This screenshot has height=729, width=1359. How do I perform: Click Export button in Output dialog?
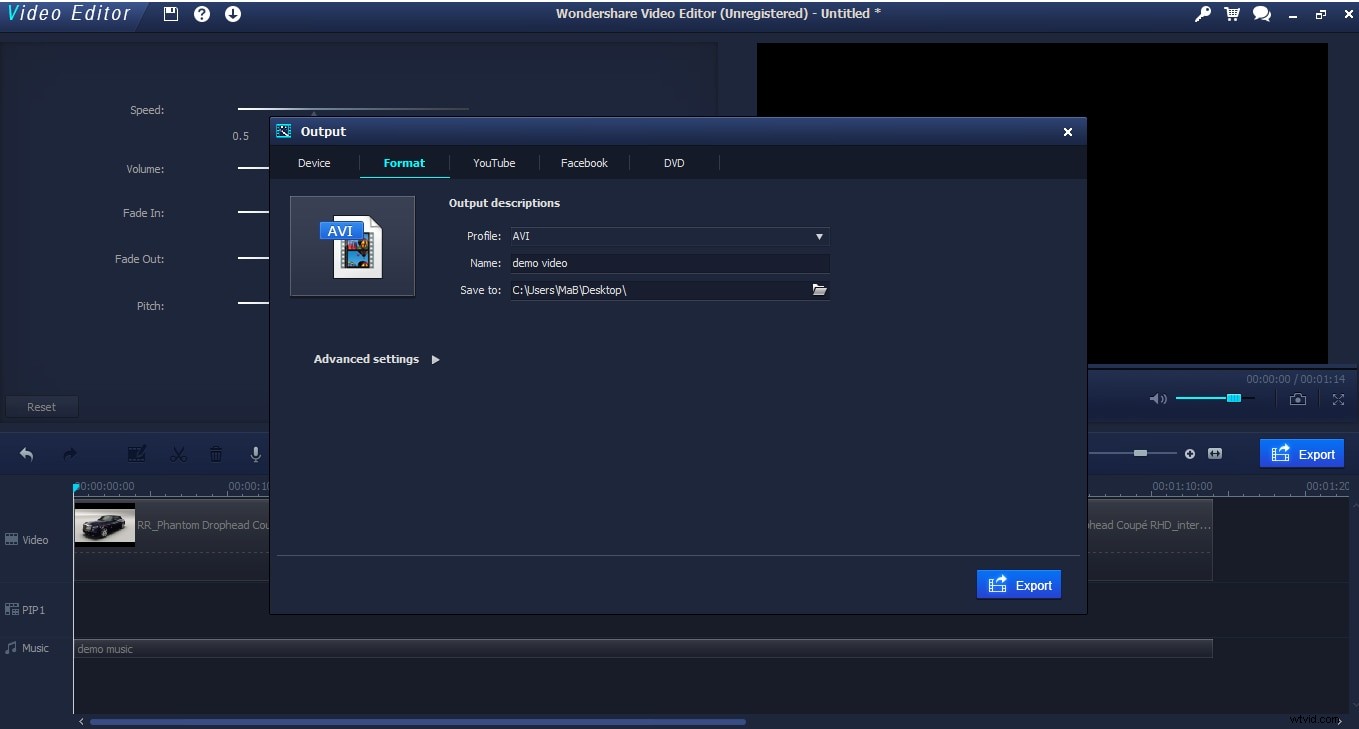(x=1019, y=585)
